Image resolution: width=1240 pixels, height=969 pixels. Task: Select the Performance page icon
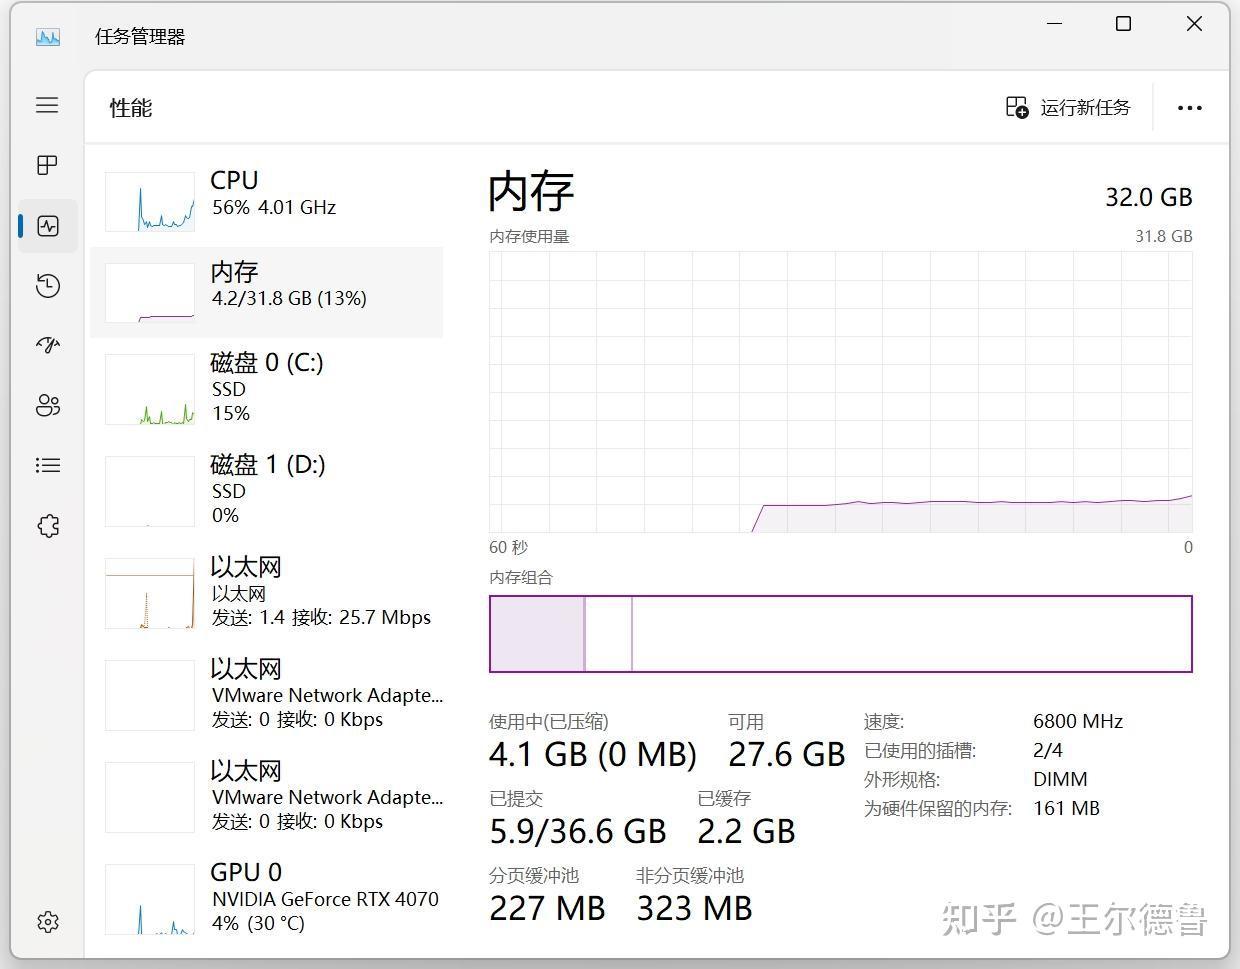(x=47, y=226)
